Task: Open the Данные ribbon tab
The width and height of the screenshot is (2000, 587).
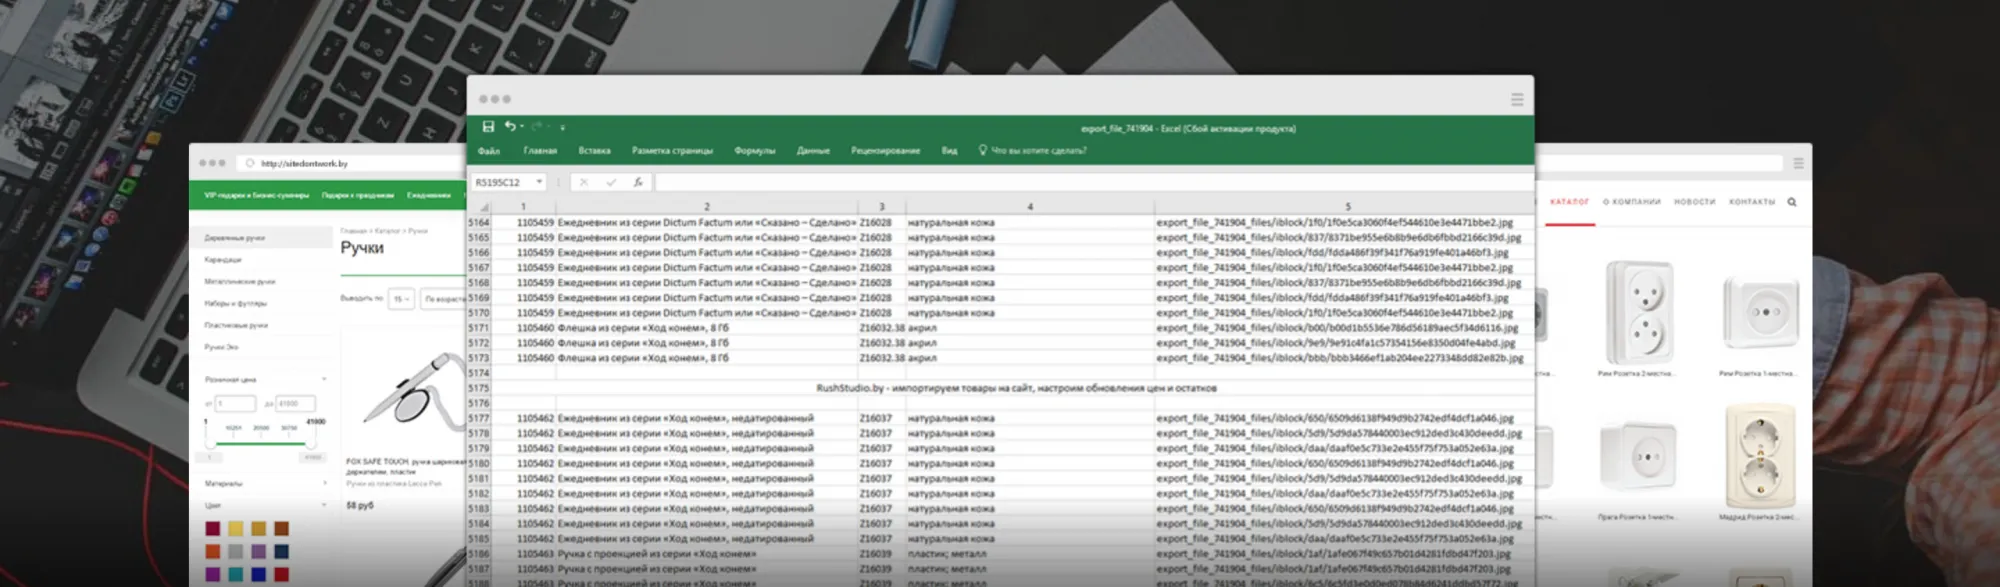Action: tap(813, 151)
